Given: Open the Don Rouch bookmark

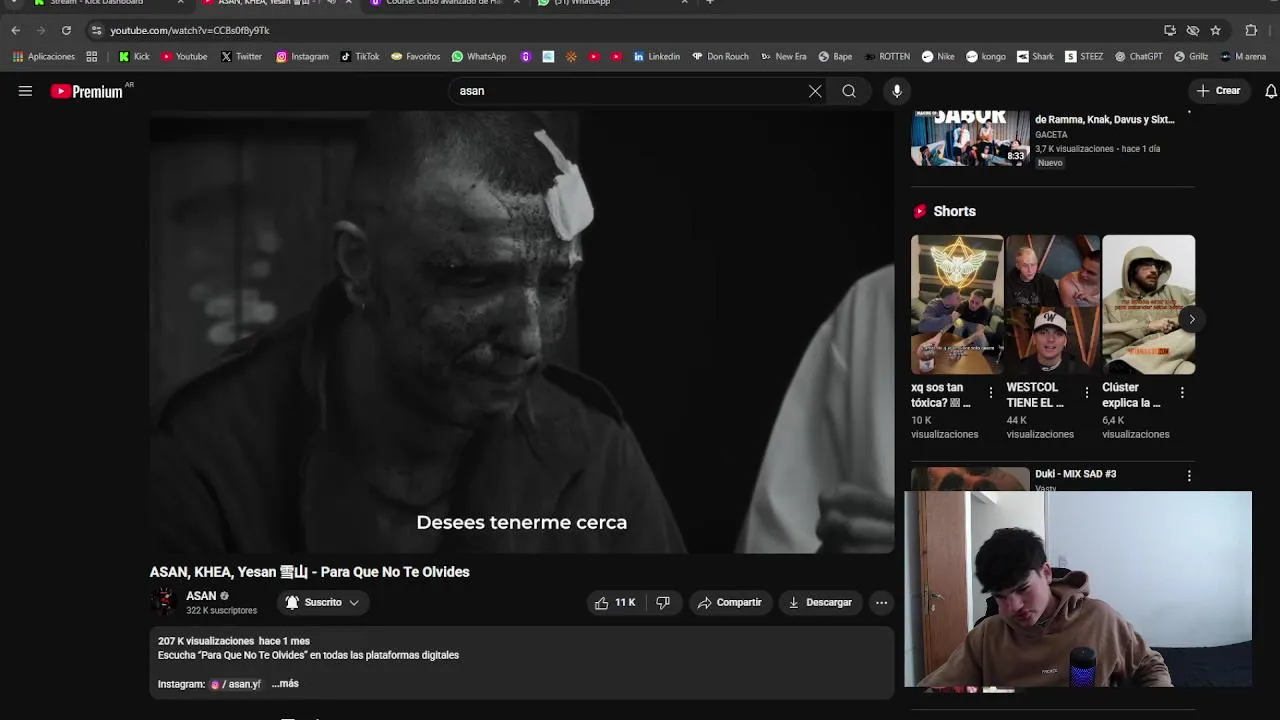Looking at the screenshot, I should (720, 57).
